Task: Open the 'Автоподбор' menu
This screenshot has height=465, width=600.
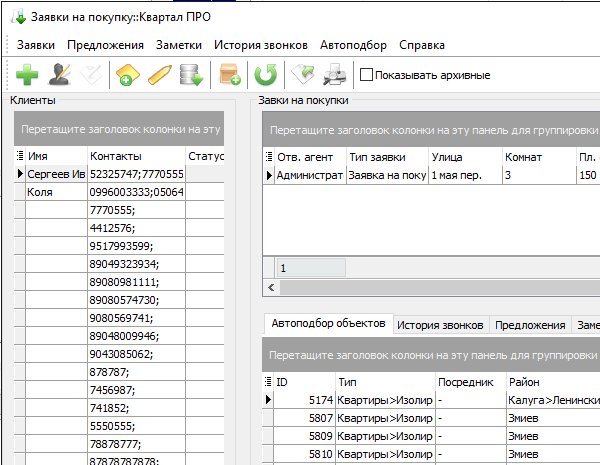Action: pos(352,45)
